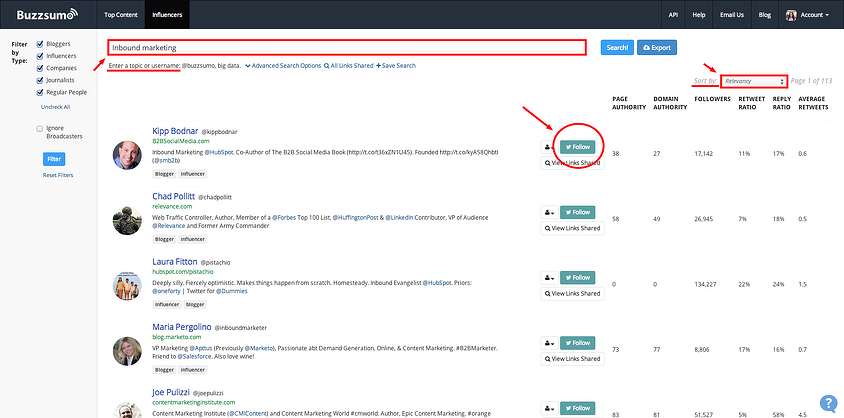The image size is (844, 418).
Task: View Links Shared for Kipp Bodnar
Action: click(573, 163)
